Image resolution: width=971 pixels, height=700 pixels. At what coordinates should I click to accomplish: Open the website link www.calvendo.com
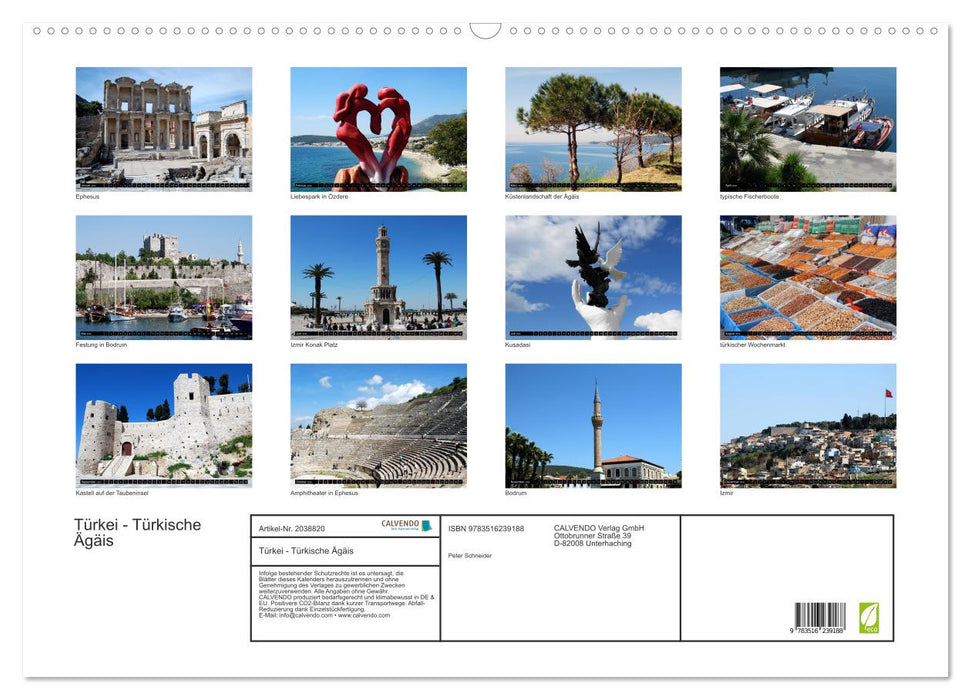(x=364, y=615)
